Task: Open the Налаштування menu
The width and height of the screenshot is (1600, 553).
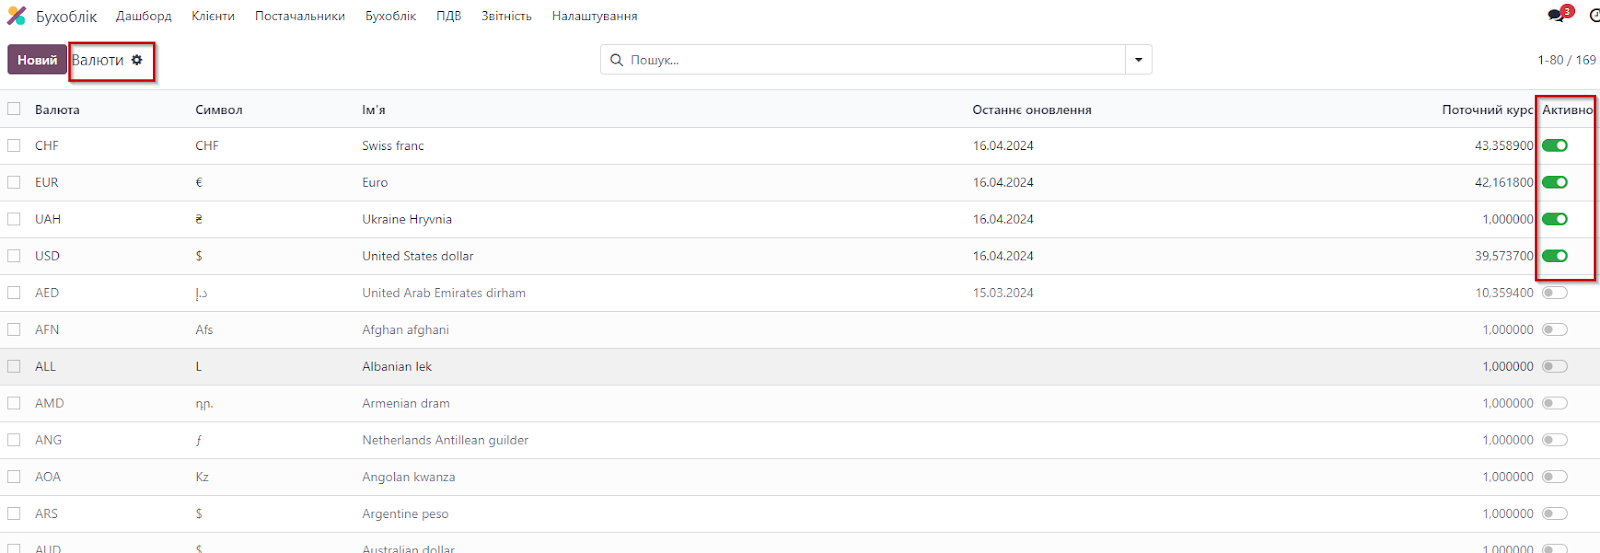Action: pyautogui.click(x=594, y=16)
